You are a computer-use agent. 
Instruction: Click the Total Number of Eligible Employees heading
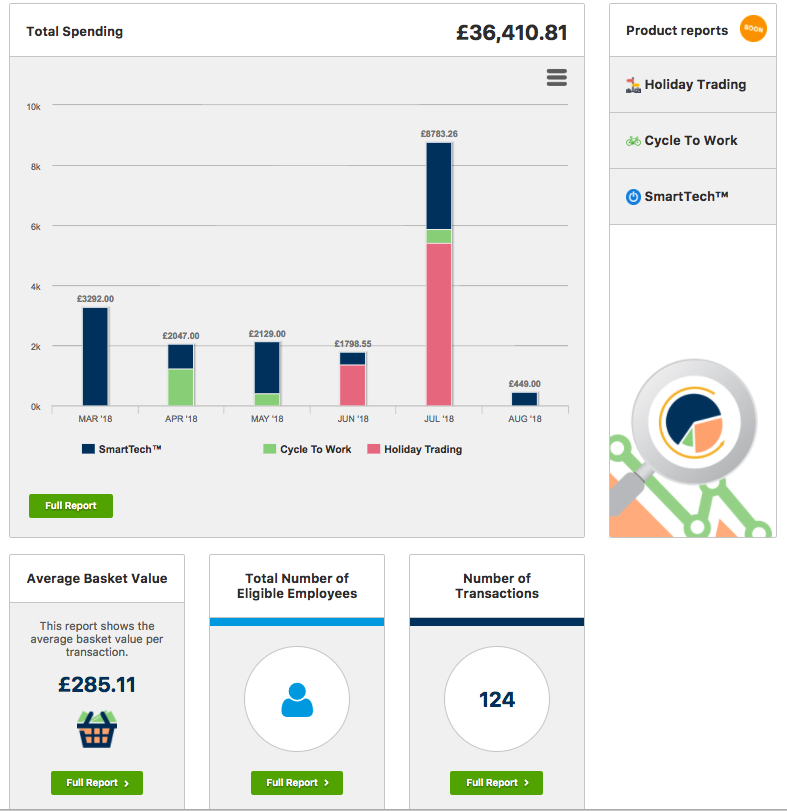(x=297, y=585)
